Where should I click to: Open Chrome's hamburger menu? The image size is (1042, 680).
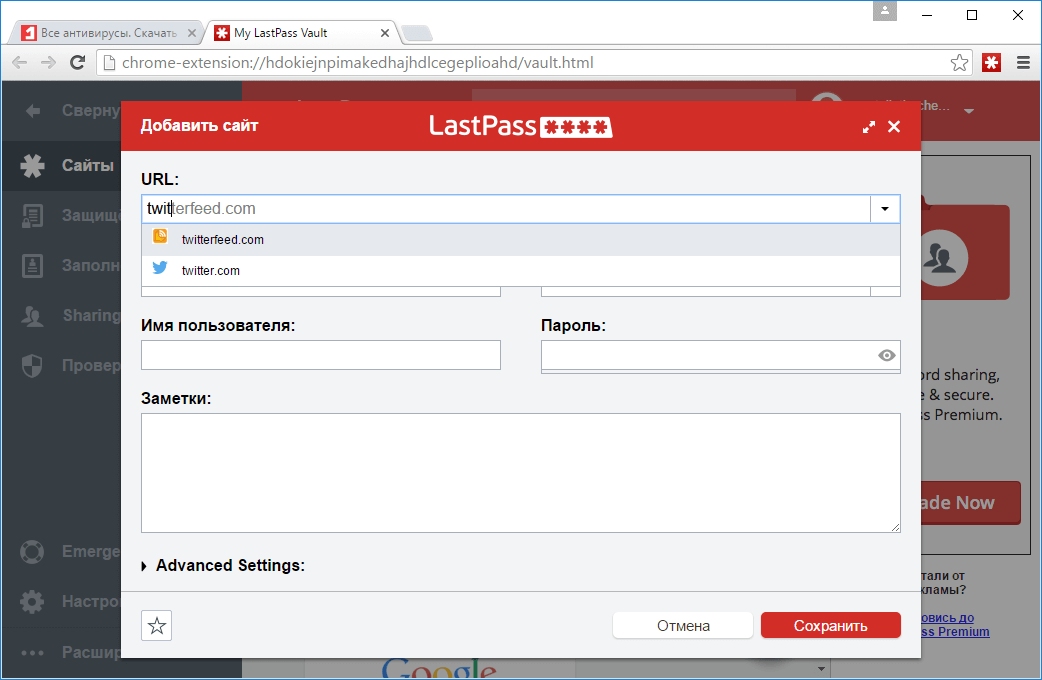click(x=1022, y=62)
